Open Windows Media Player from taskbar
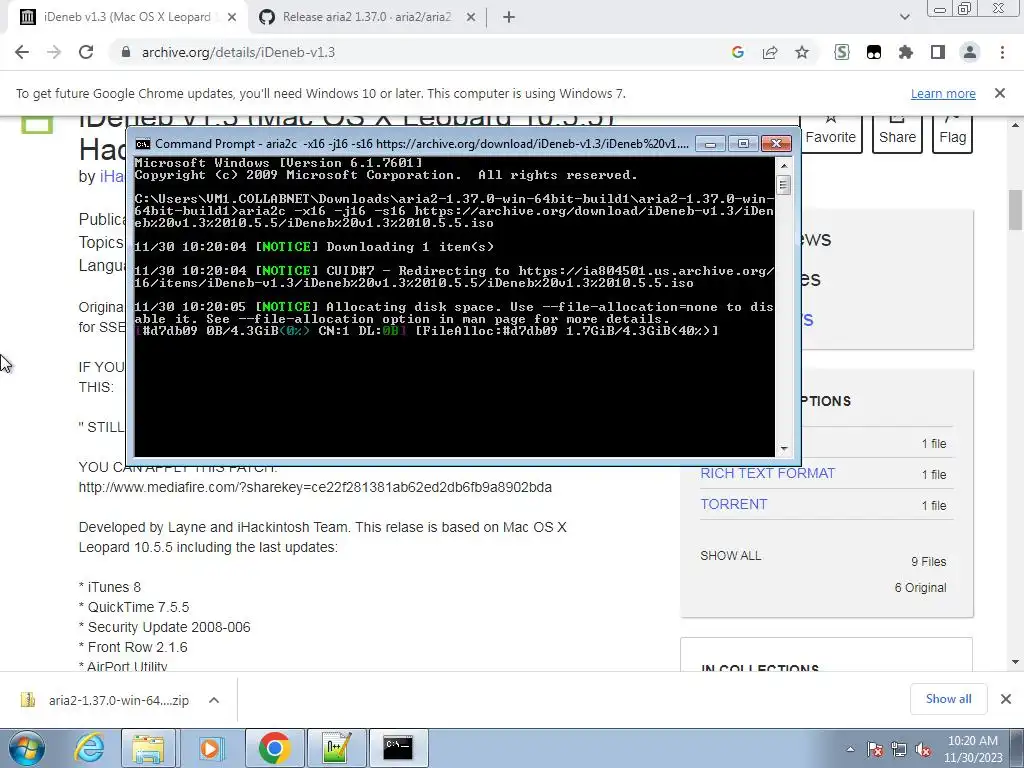The width and height of the screenshot is (1024, 768). [210, 748]
